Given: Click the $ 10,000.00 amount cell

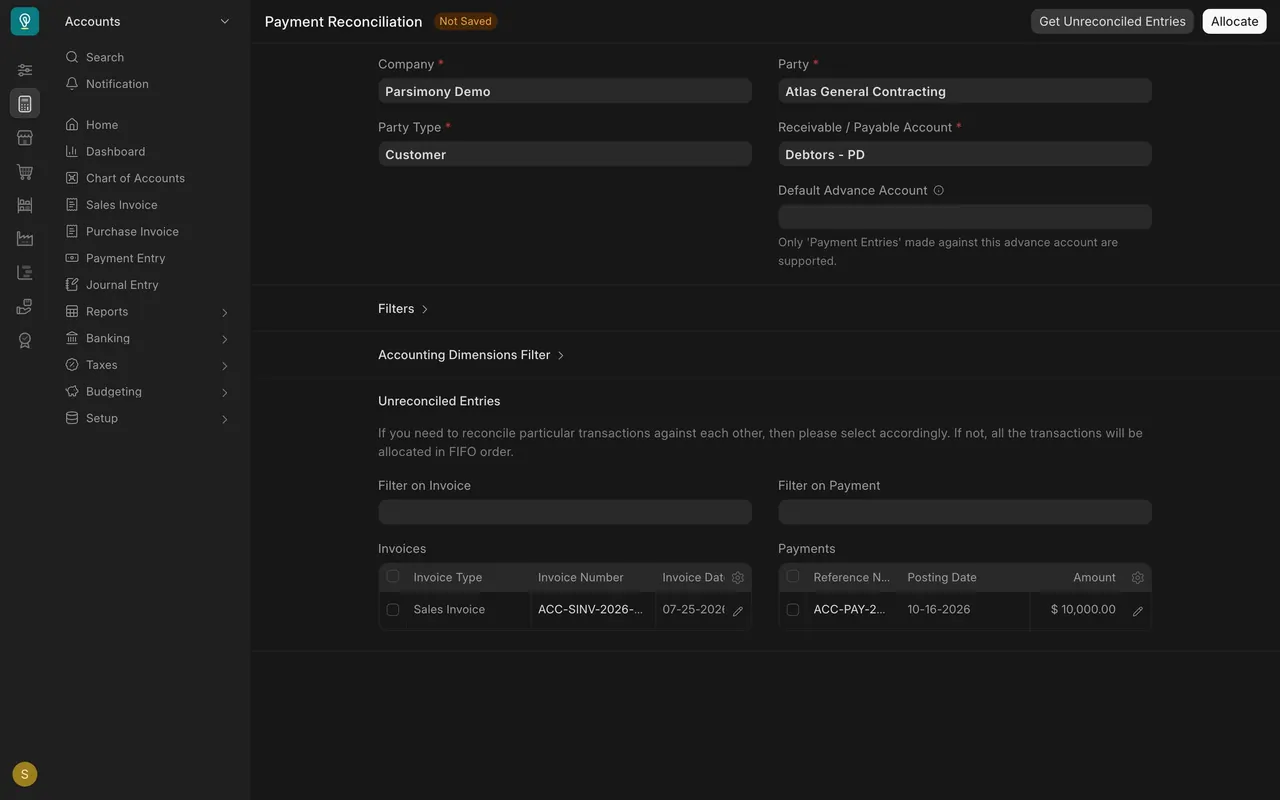Looking at the screenshot, I should point(1077,610).
